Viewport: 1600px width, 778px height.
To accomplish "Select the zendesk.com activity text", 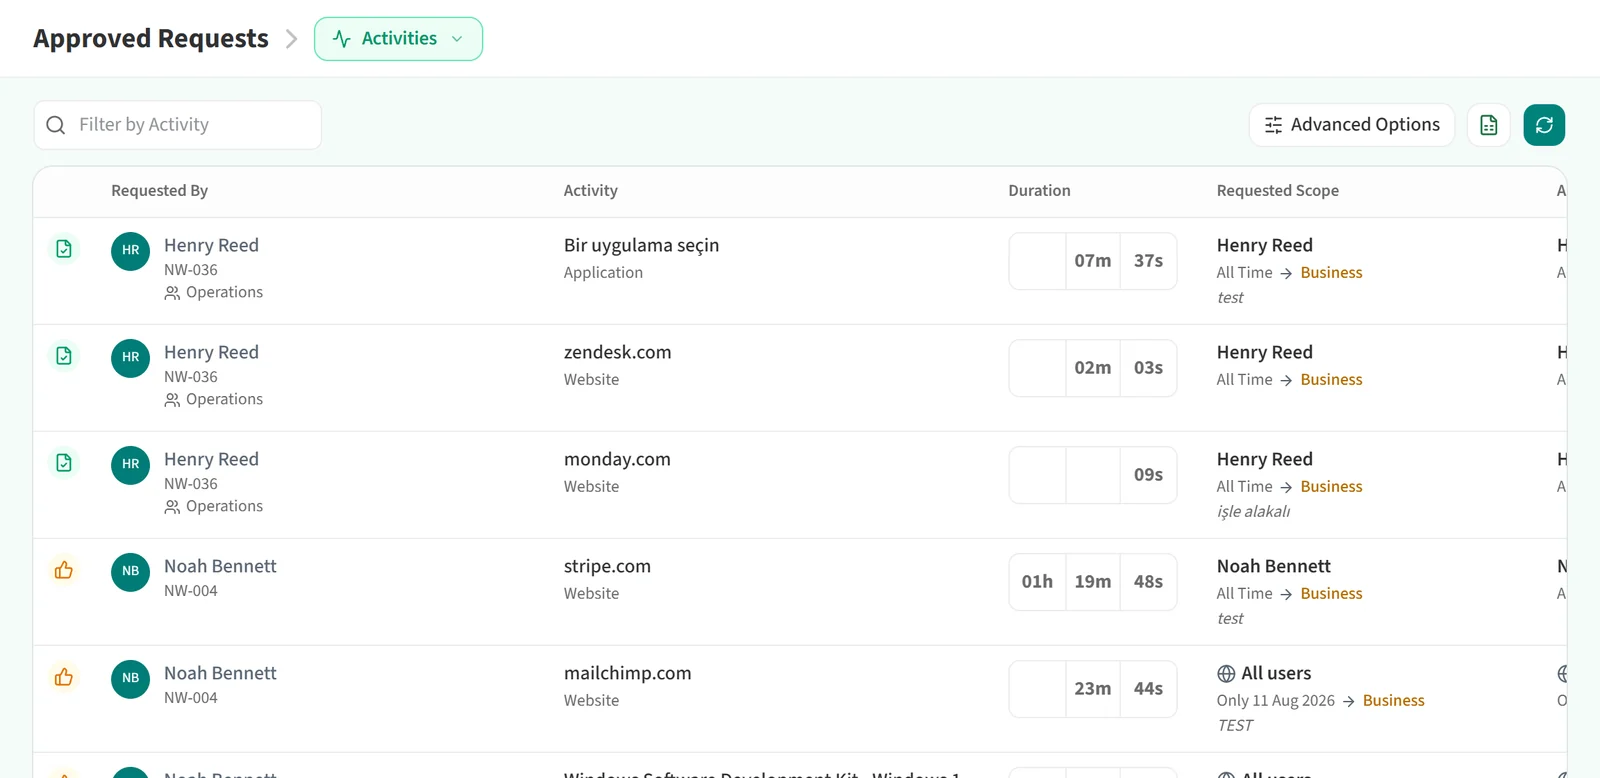I will [x=618, y=352].
